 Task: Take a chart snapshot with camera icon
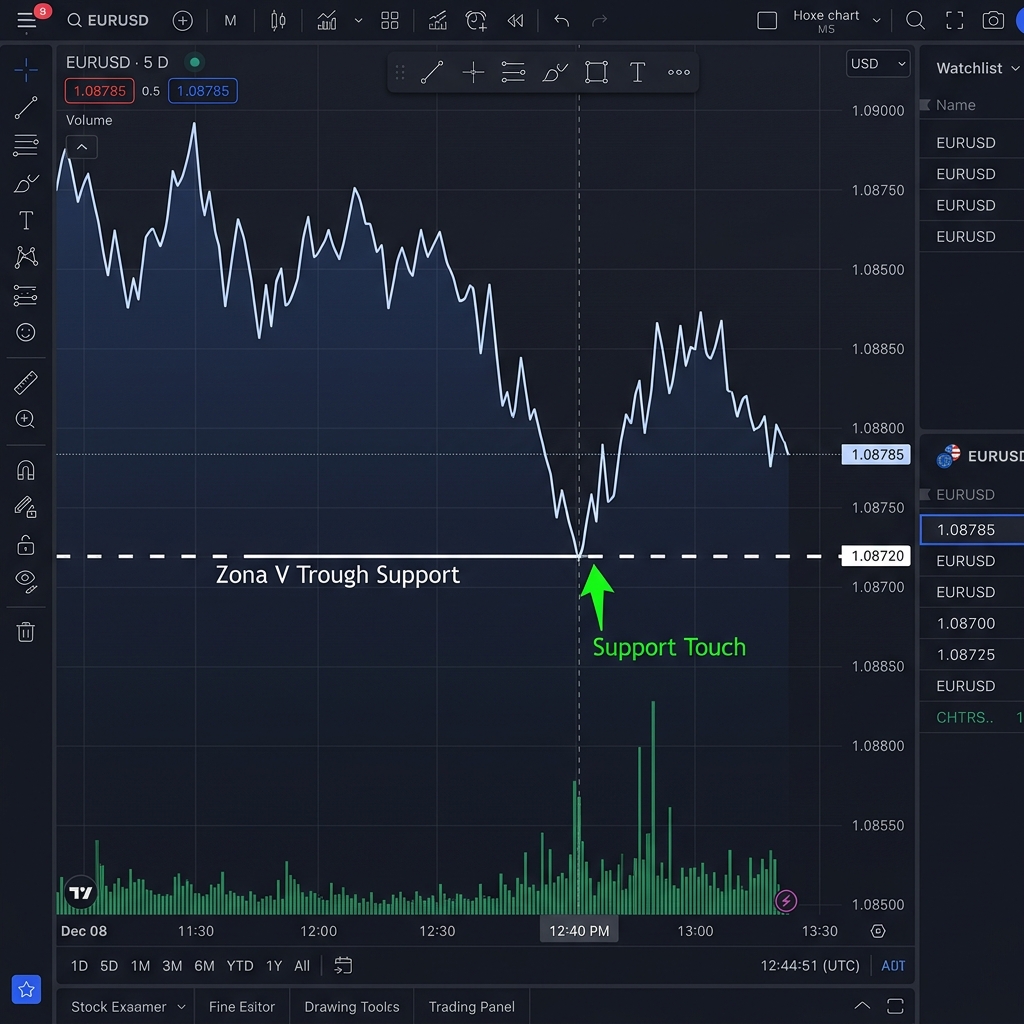[x=993, y=21]
